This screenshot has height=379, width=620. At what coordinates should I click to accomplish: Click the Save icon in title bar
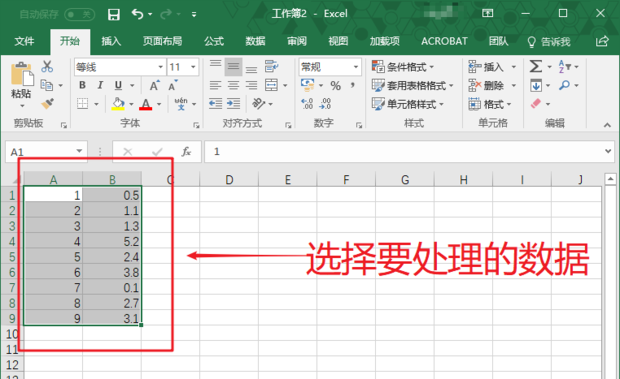tap(114, 15)
